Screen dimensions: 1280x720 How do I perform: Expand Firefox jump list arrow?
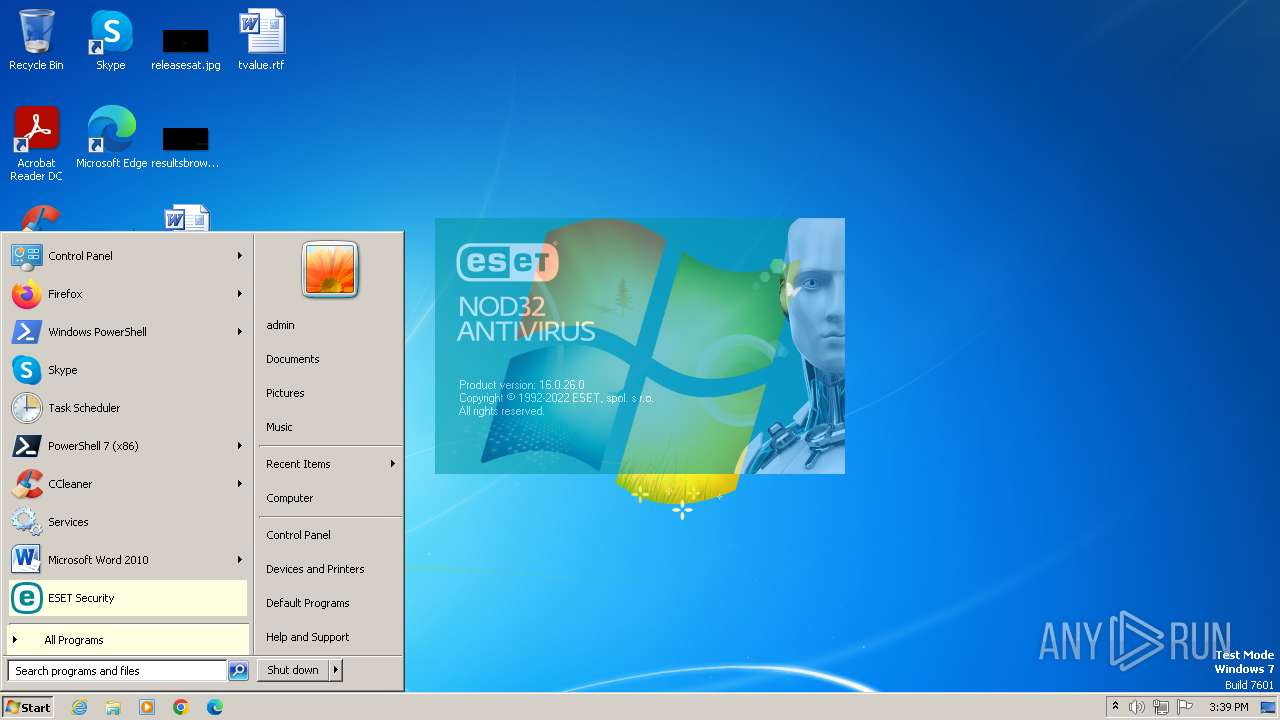point(240,294)
